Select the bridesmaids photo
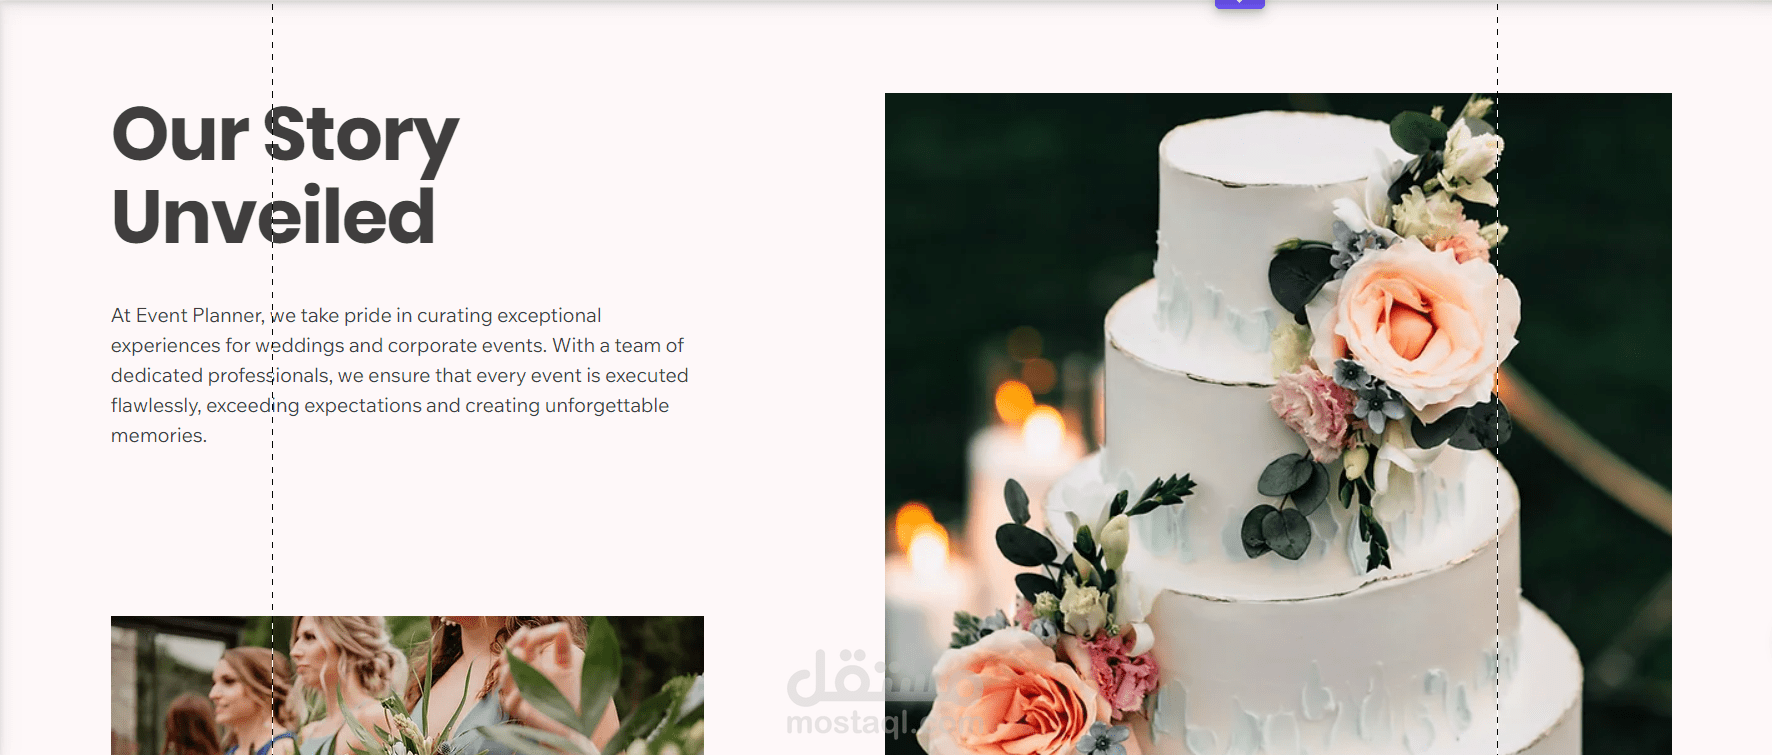Image resolution: width=1772 pixels, height=755 pixels. (407, 685)
